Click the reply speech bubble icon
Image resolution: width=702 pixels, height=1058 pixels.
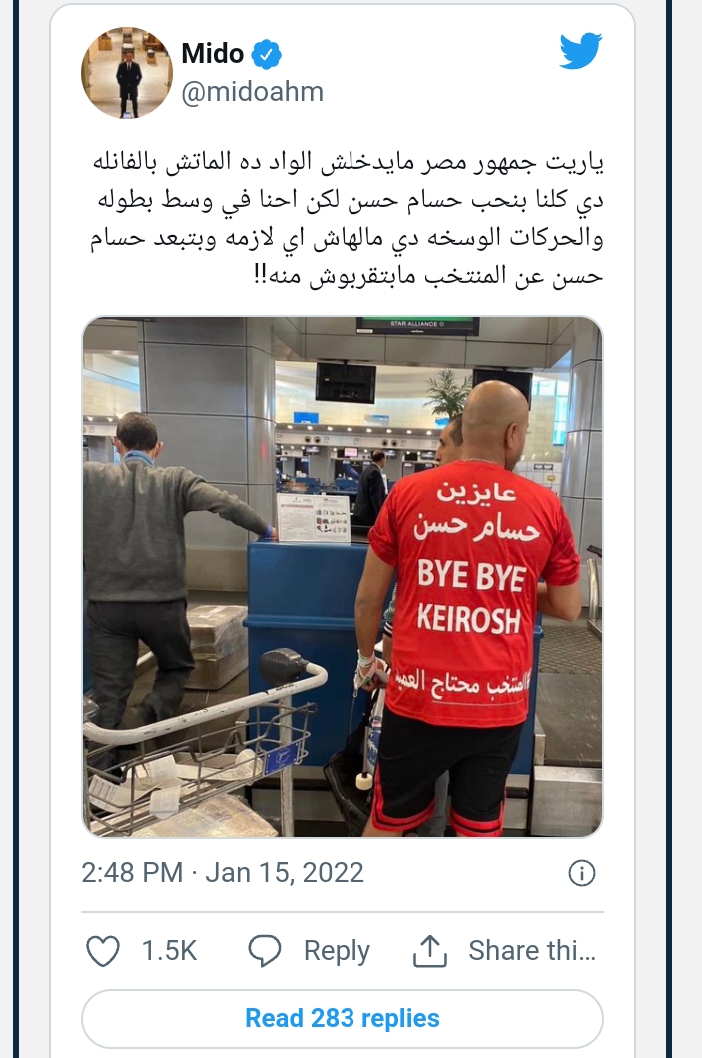(265, 951)
